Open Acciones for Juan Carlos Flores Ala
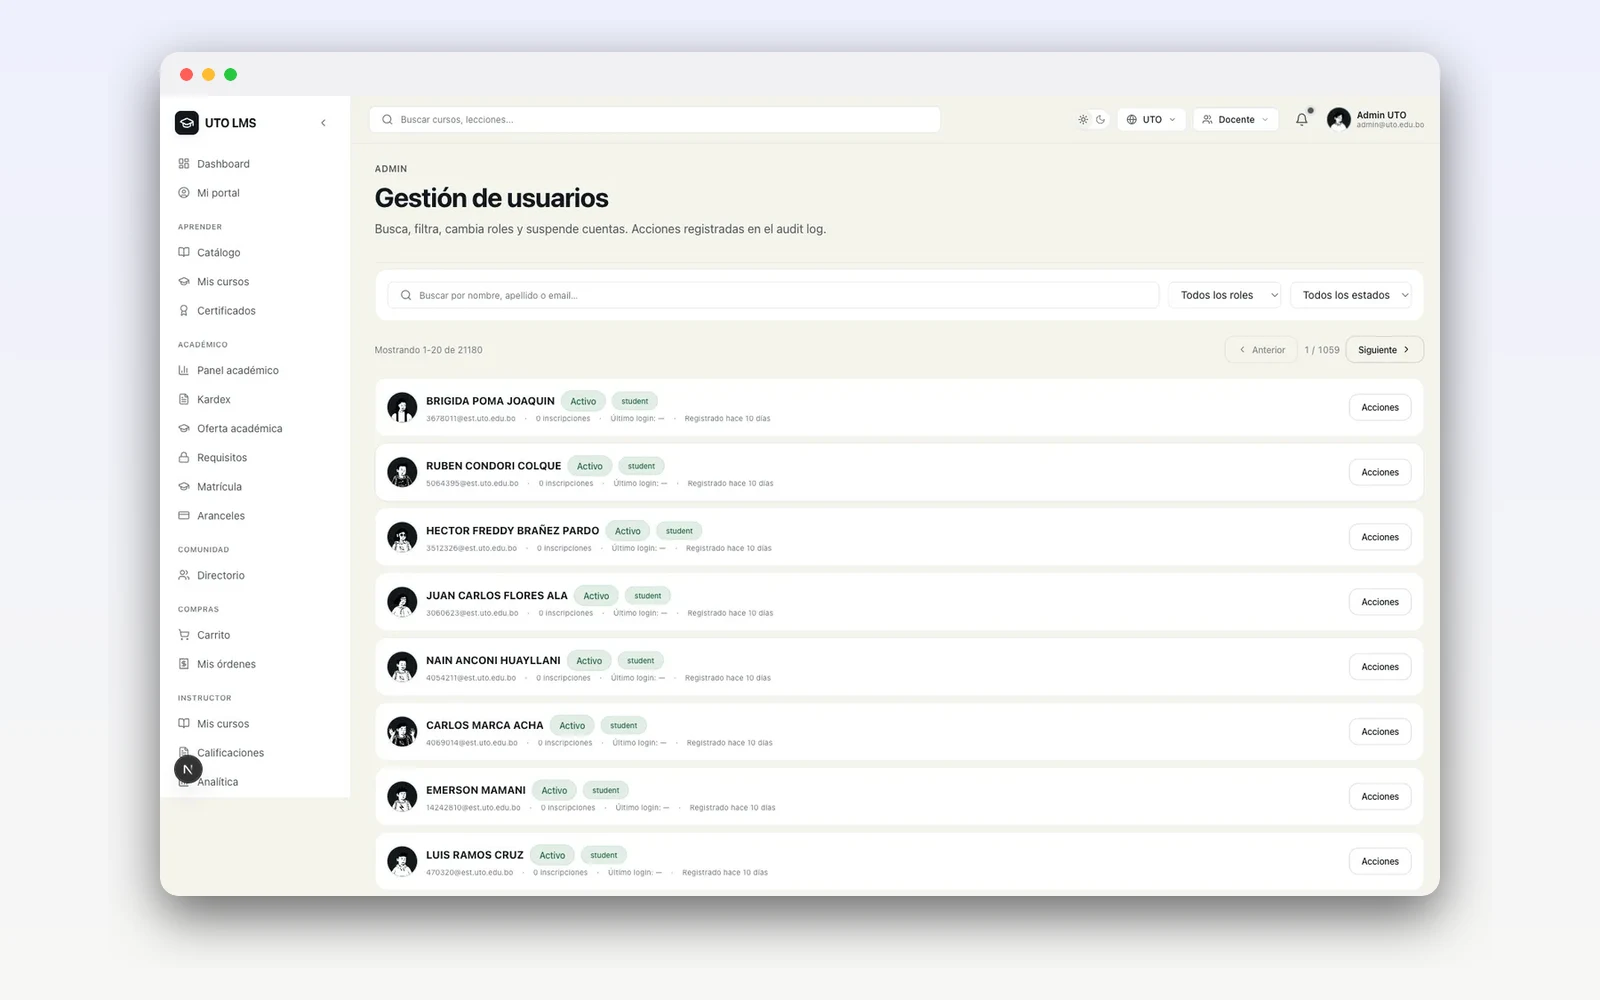 point(1380,602)
